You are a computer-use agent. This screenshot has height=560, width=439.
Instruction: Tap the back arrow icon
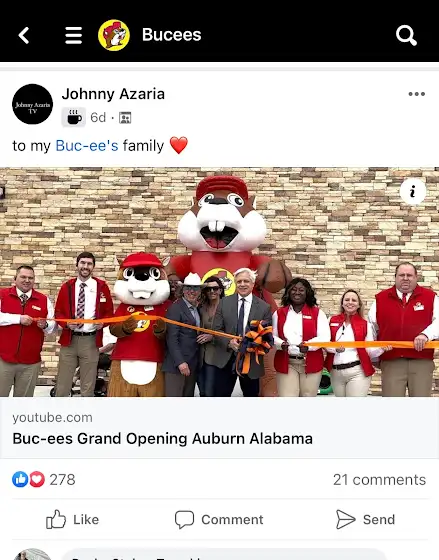pyautogui.click(x=24, y=35)
